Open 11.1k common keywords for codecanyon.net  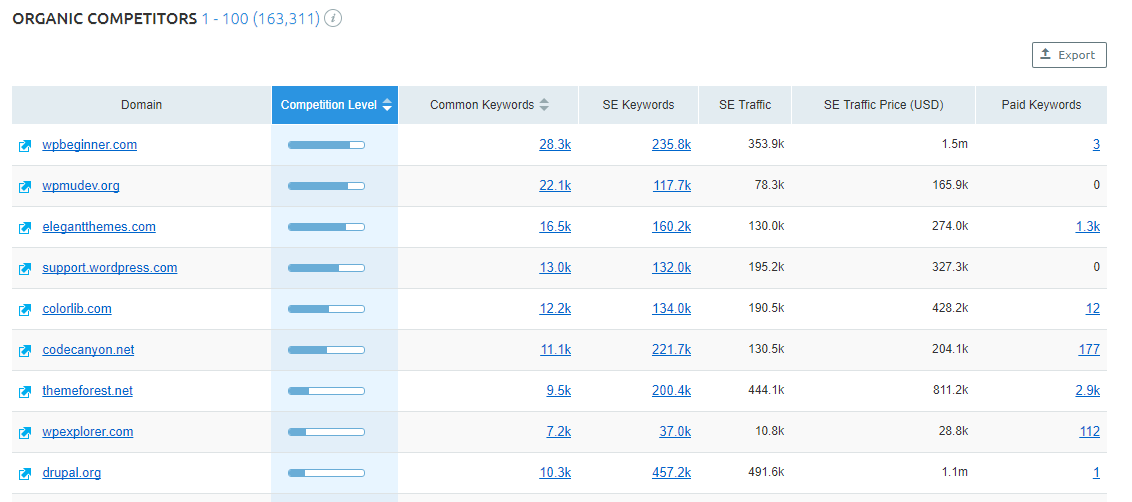555,350
